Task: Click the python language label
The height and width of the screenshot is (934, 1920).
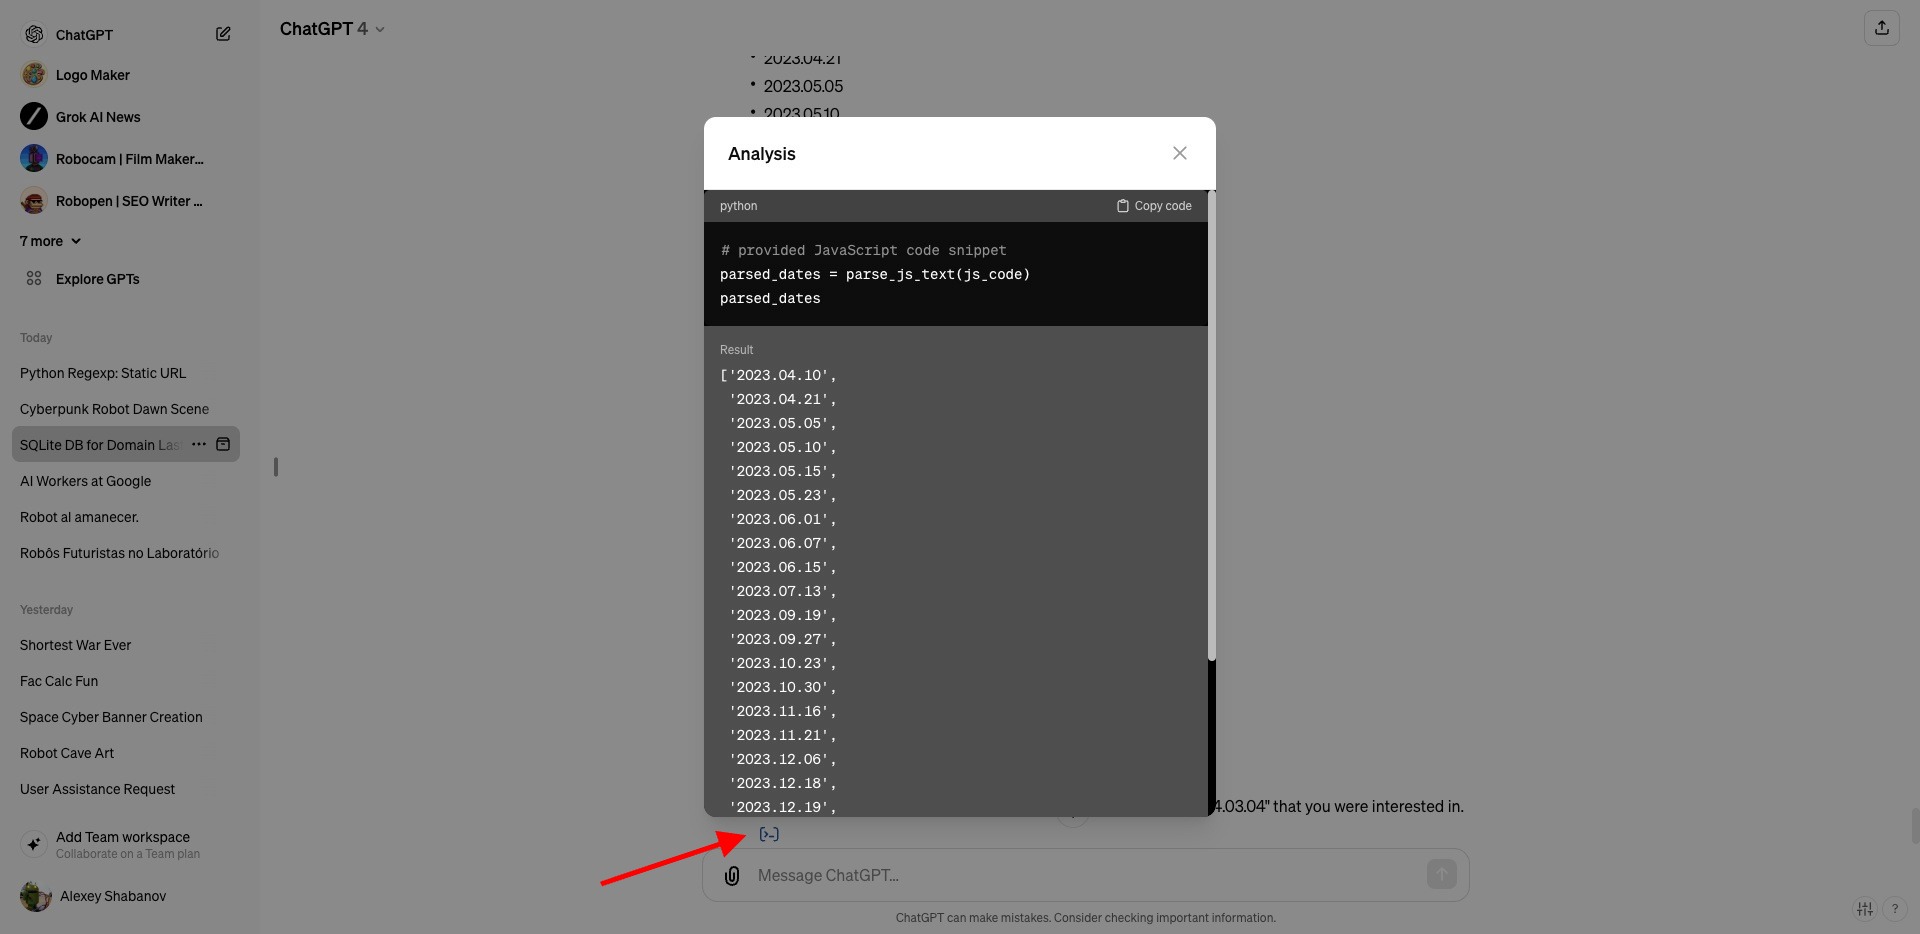Action: tap(738, 206)
